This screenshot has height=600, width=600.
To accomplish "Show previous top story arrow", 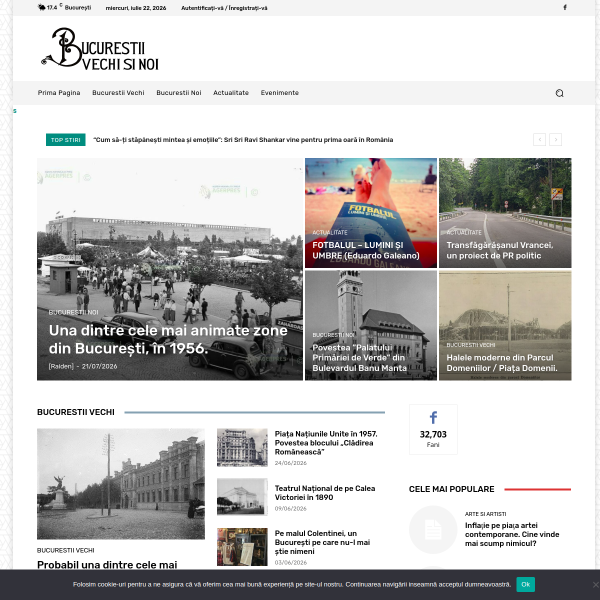I will (x=540, y=140).
